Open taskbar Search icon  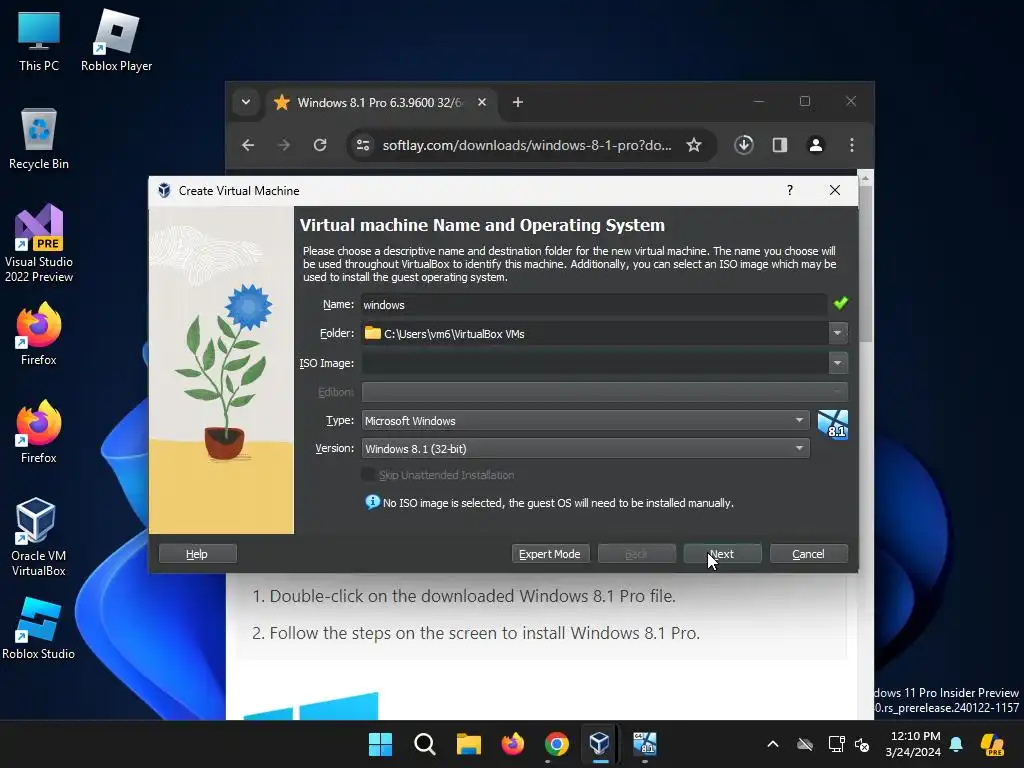click(x=424, y=744)
